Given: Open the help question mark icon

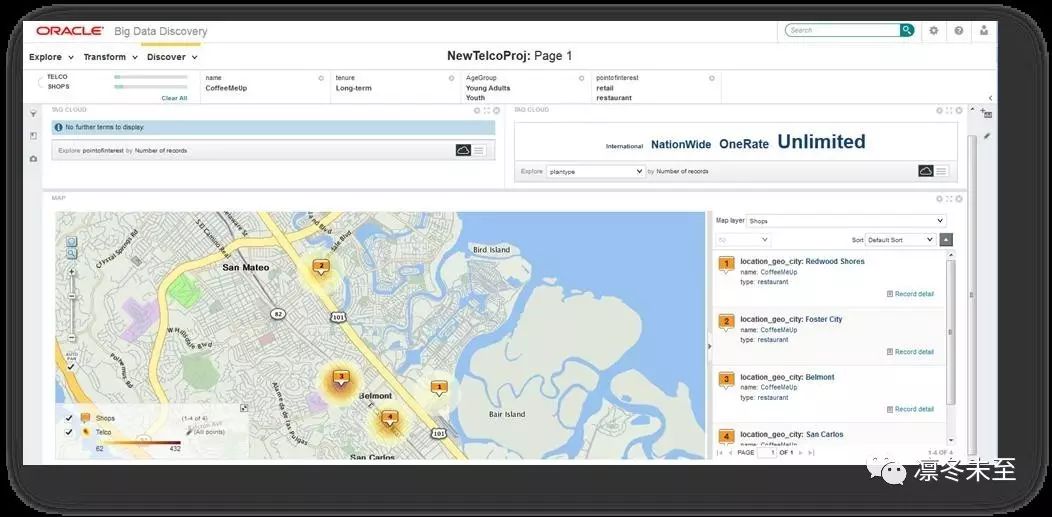Looking at the screenshot, I should pos(959,30).
